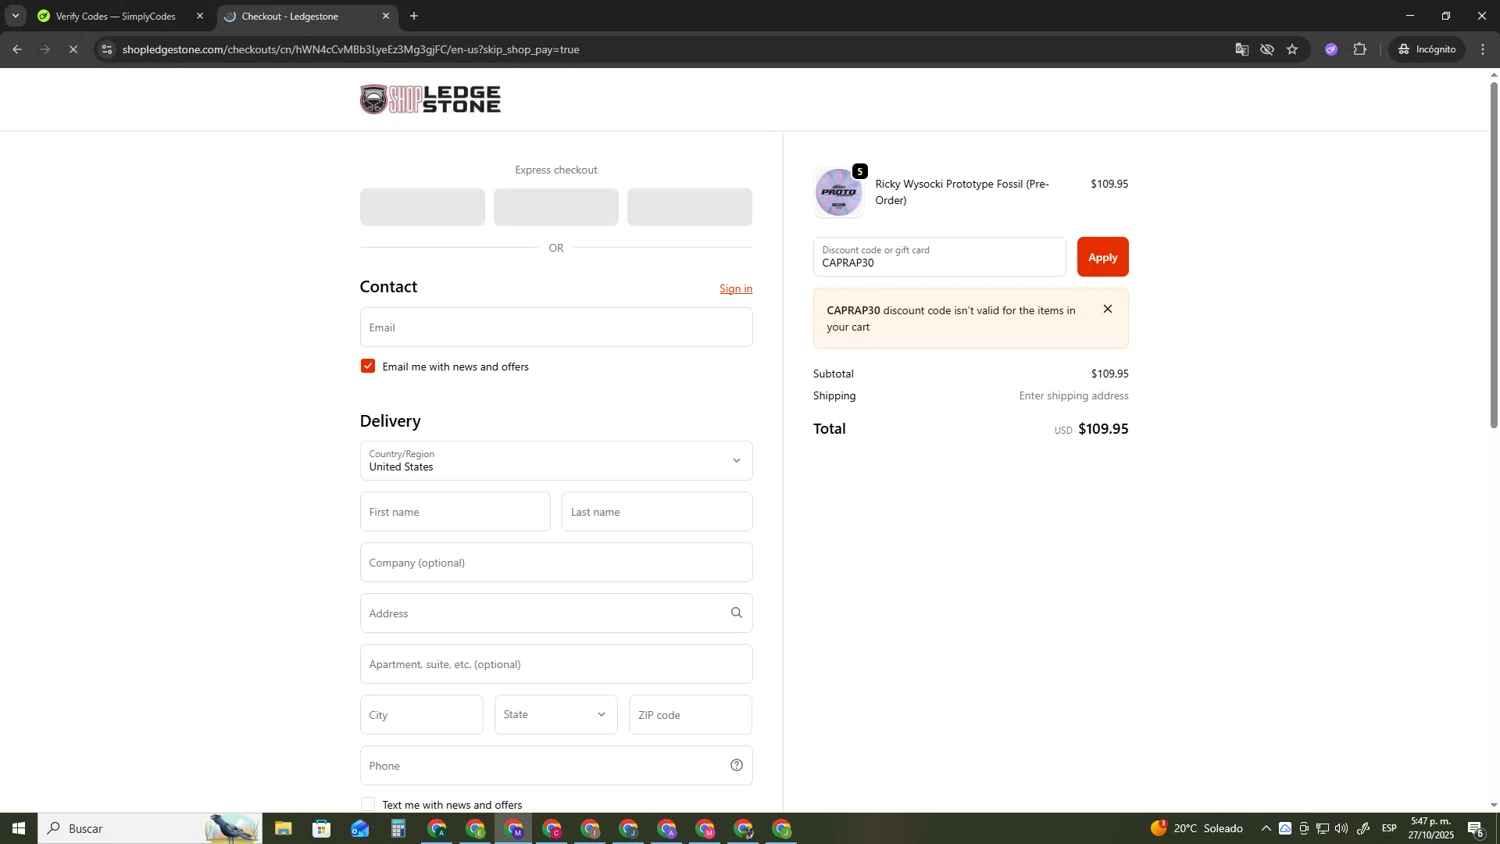Switch to the Verify Codes — SimplyCodes tab
Screen dimensions: 1500x844
tap(115, 16)
